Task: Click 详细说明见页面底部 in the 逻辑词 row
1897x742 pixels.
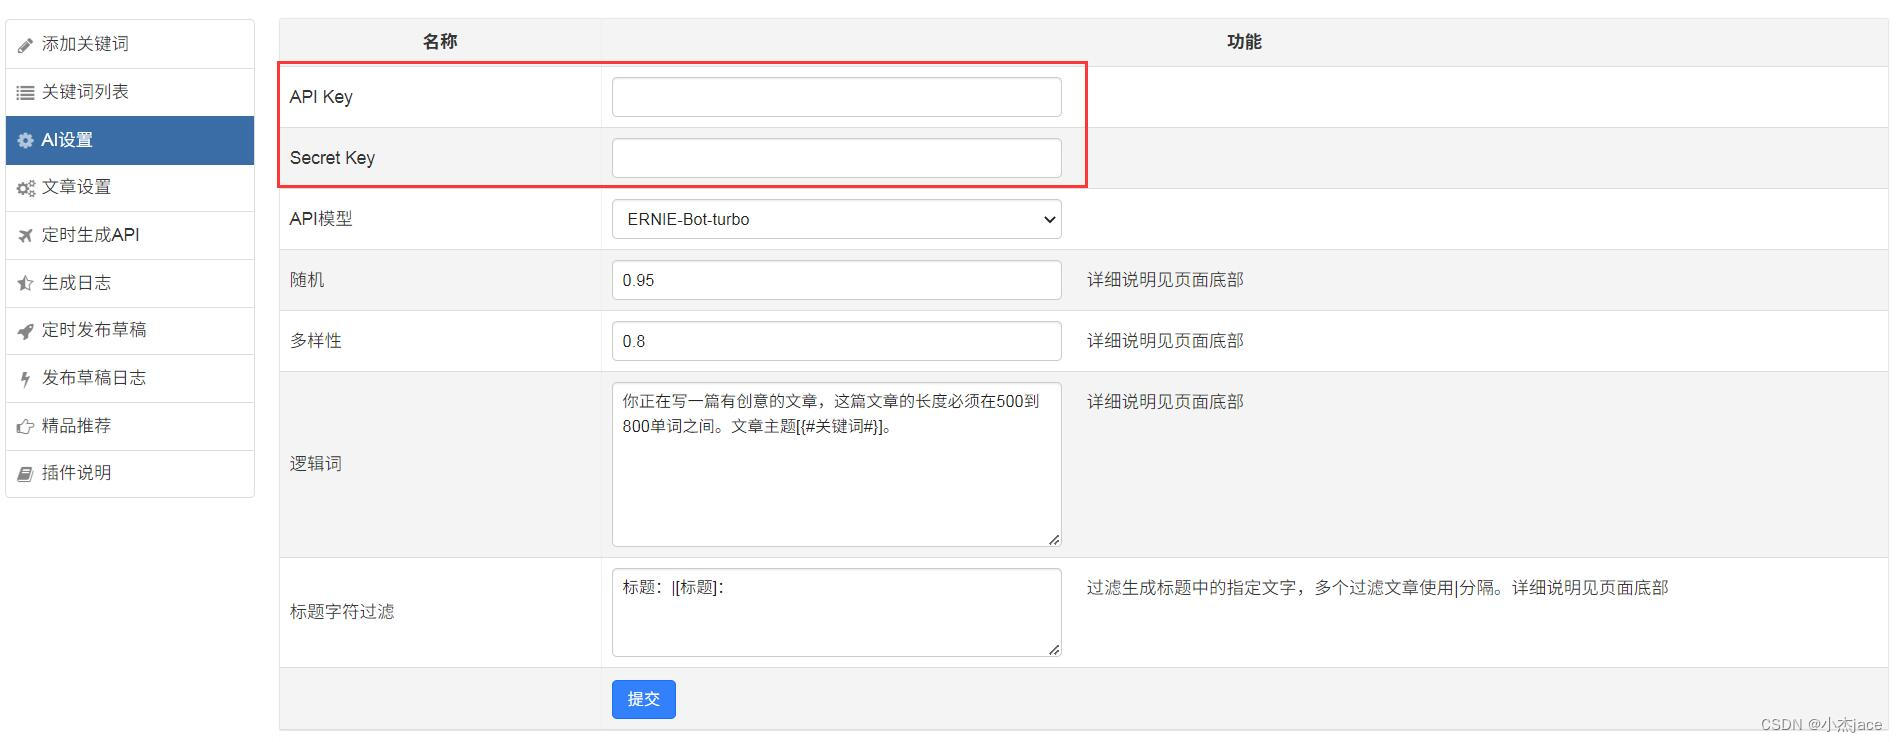Action: click(1165, 402)
